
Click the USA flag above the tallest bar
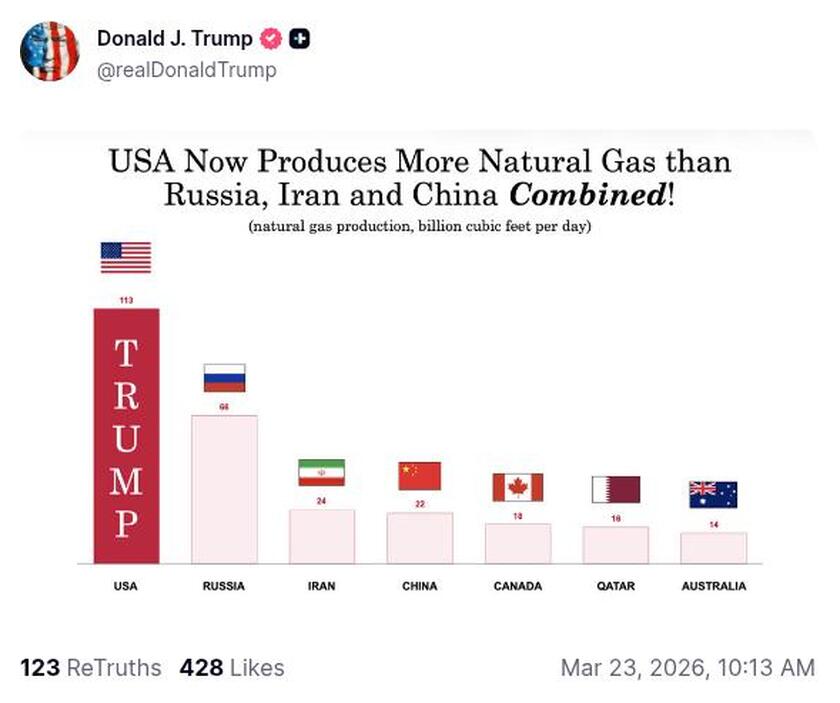coord(125,258)
